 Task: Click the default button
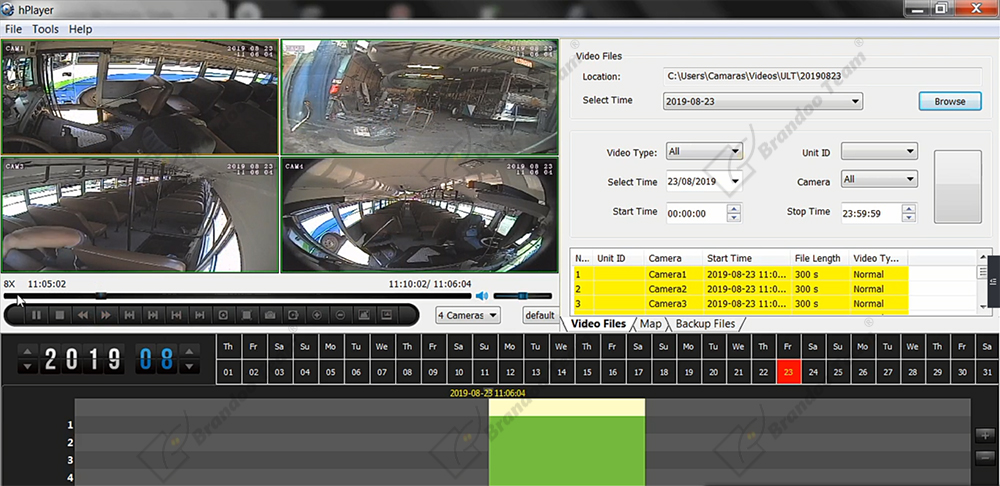(x=539, y=315)
